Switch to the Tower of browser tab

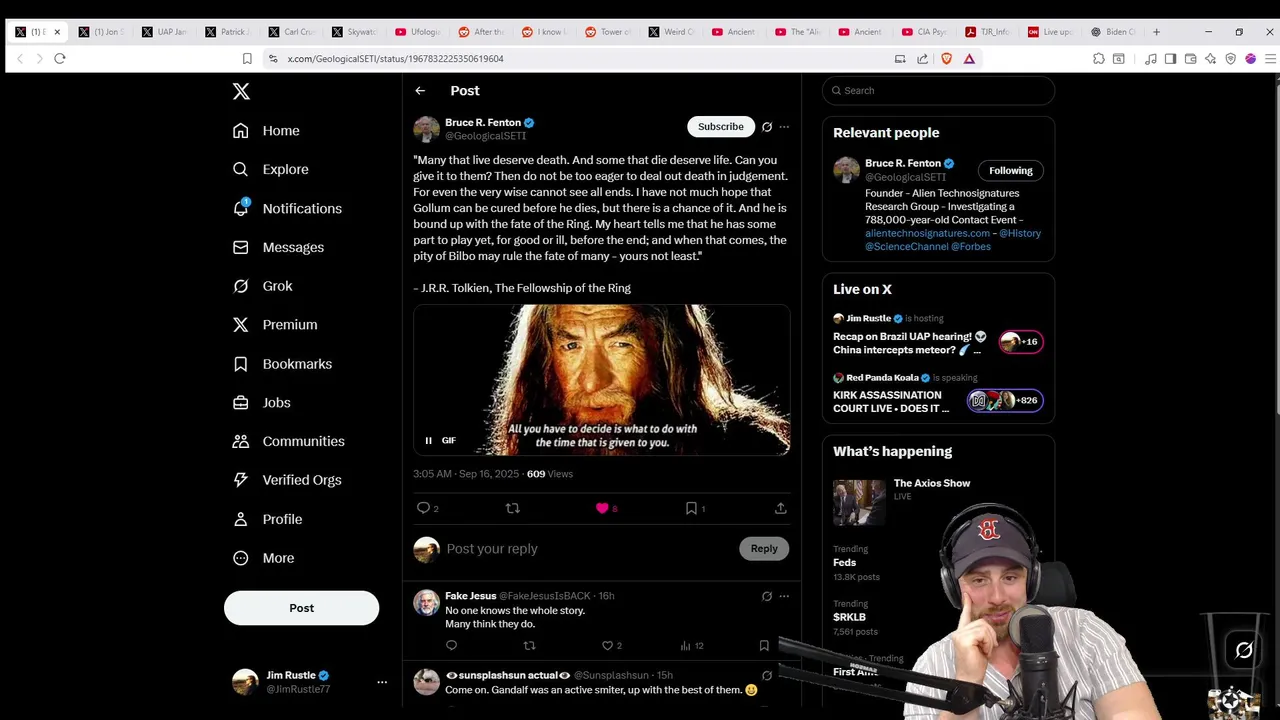pyautogui.click(x=608, y=32)
